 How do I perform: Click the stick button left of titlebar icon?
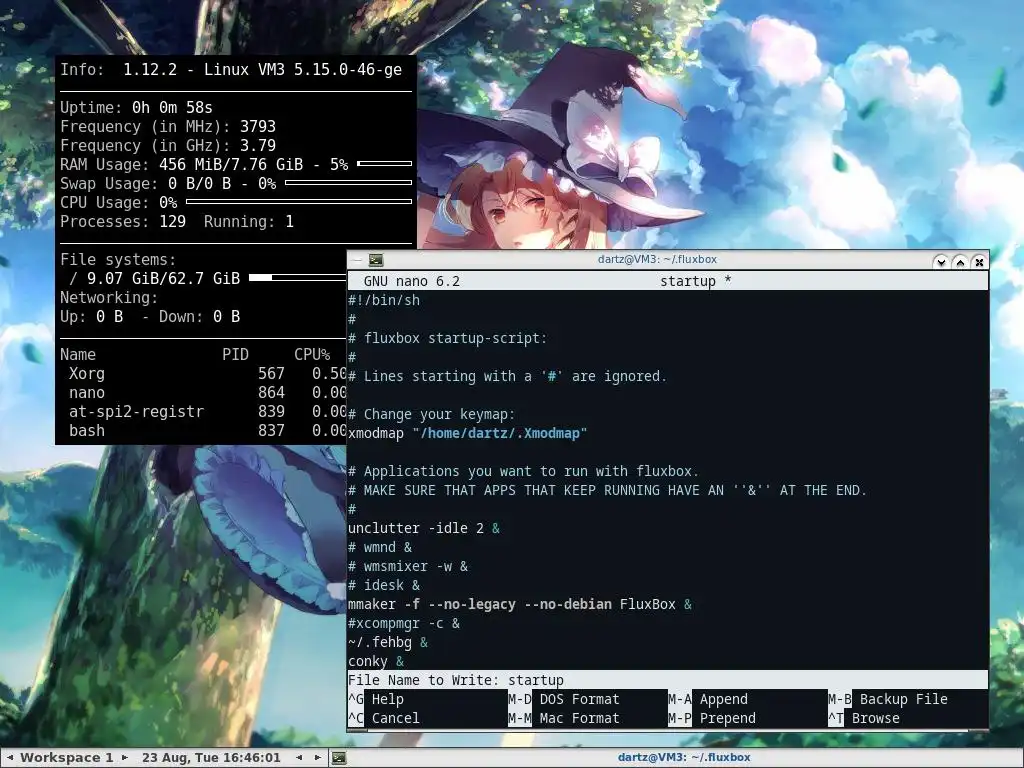tap(357, 260)
